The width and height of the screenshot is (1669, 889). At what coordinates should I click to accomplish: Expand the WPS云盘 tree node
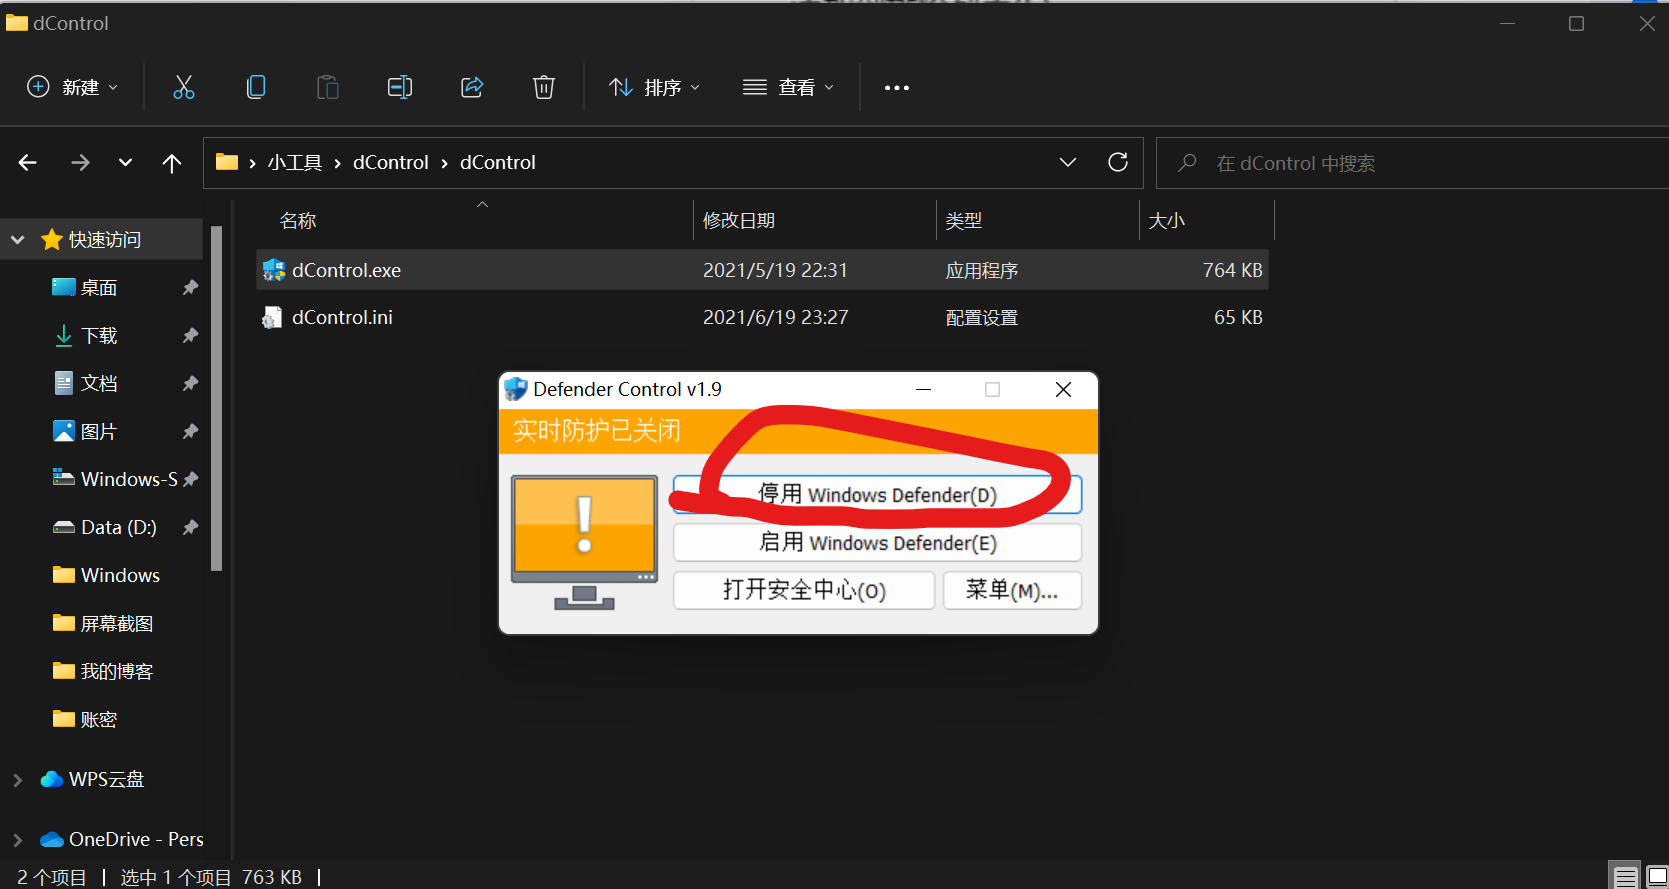coord(17,780)
